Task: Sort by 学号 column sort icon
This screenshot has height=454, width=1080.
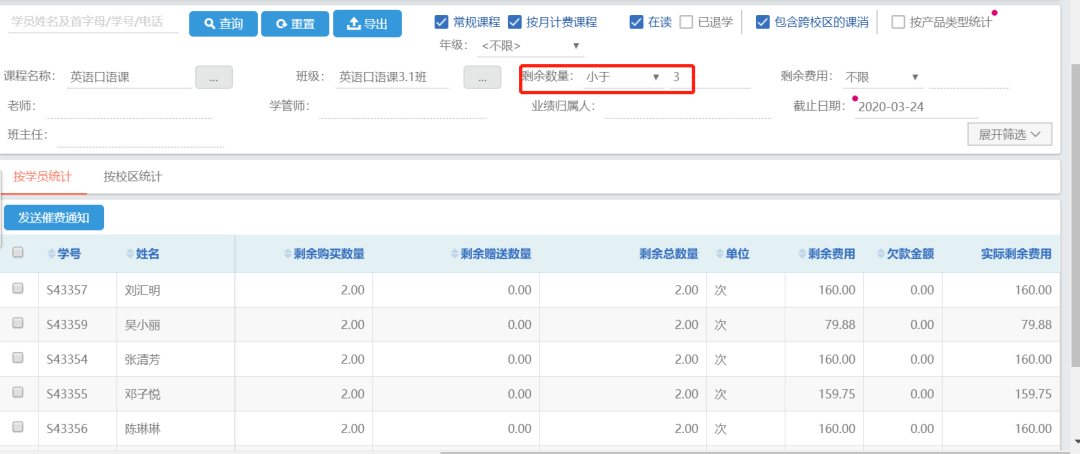Action: point(51,254)
